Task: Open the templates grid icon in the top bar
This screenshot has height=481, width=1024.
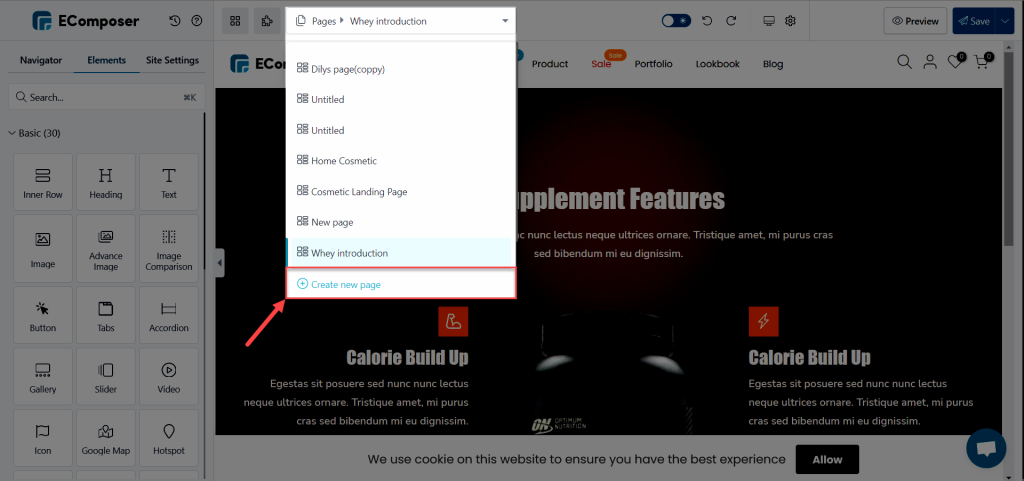Action: pyautogui.click(x=235, y=21)
